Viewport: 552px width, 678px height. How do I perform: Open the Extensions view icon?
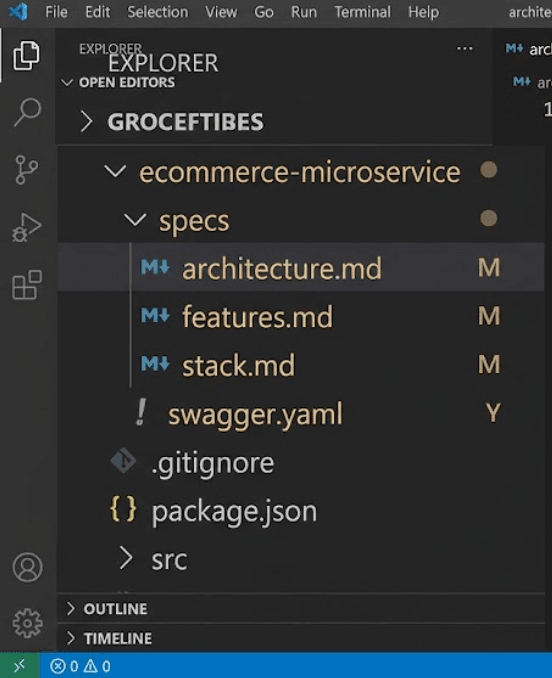click(x=27, y=285)
